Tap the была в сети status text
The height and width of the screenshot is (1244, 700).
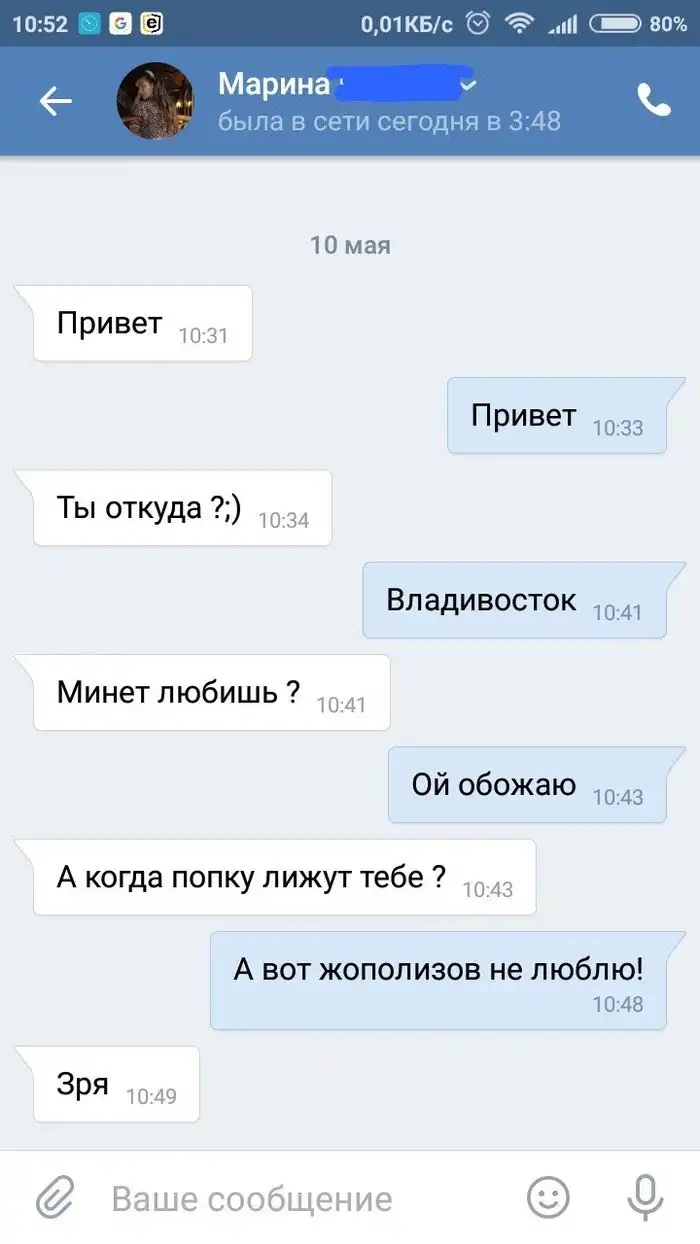[389, 122]
